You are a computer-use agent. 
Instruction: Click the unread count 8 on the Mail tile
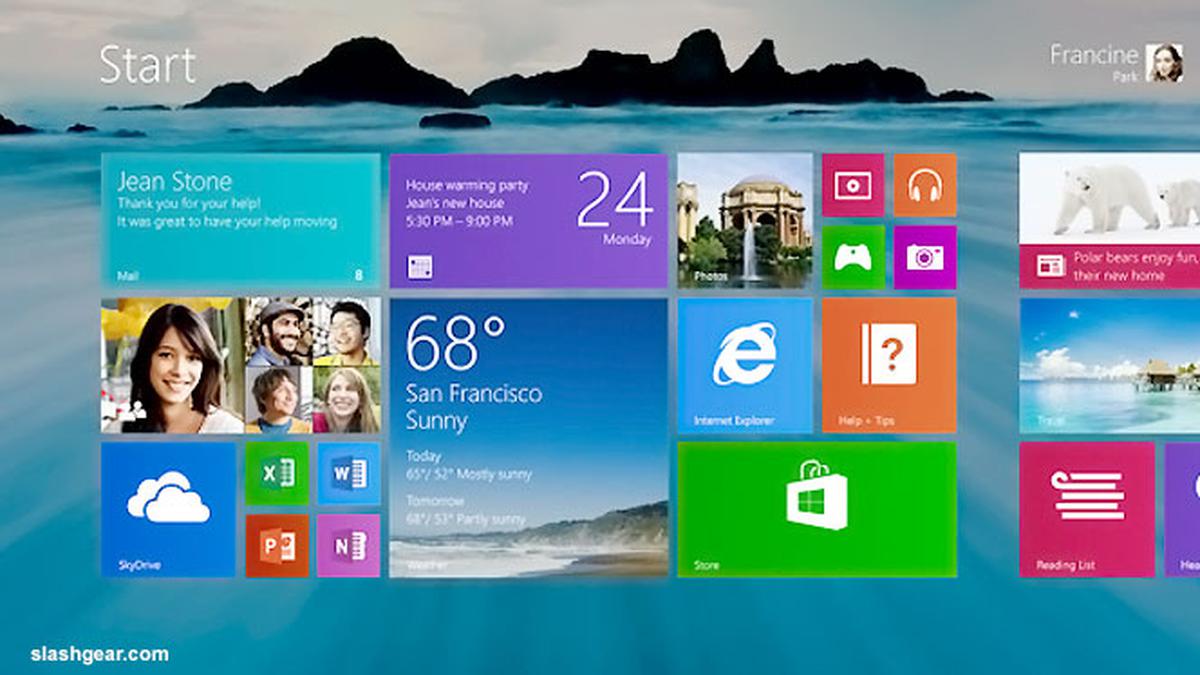click(x=359, y=275)
